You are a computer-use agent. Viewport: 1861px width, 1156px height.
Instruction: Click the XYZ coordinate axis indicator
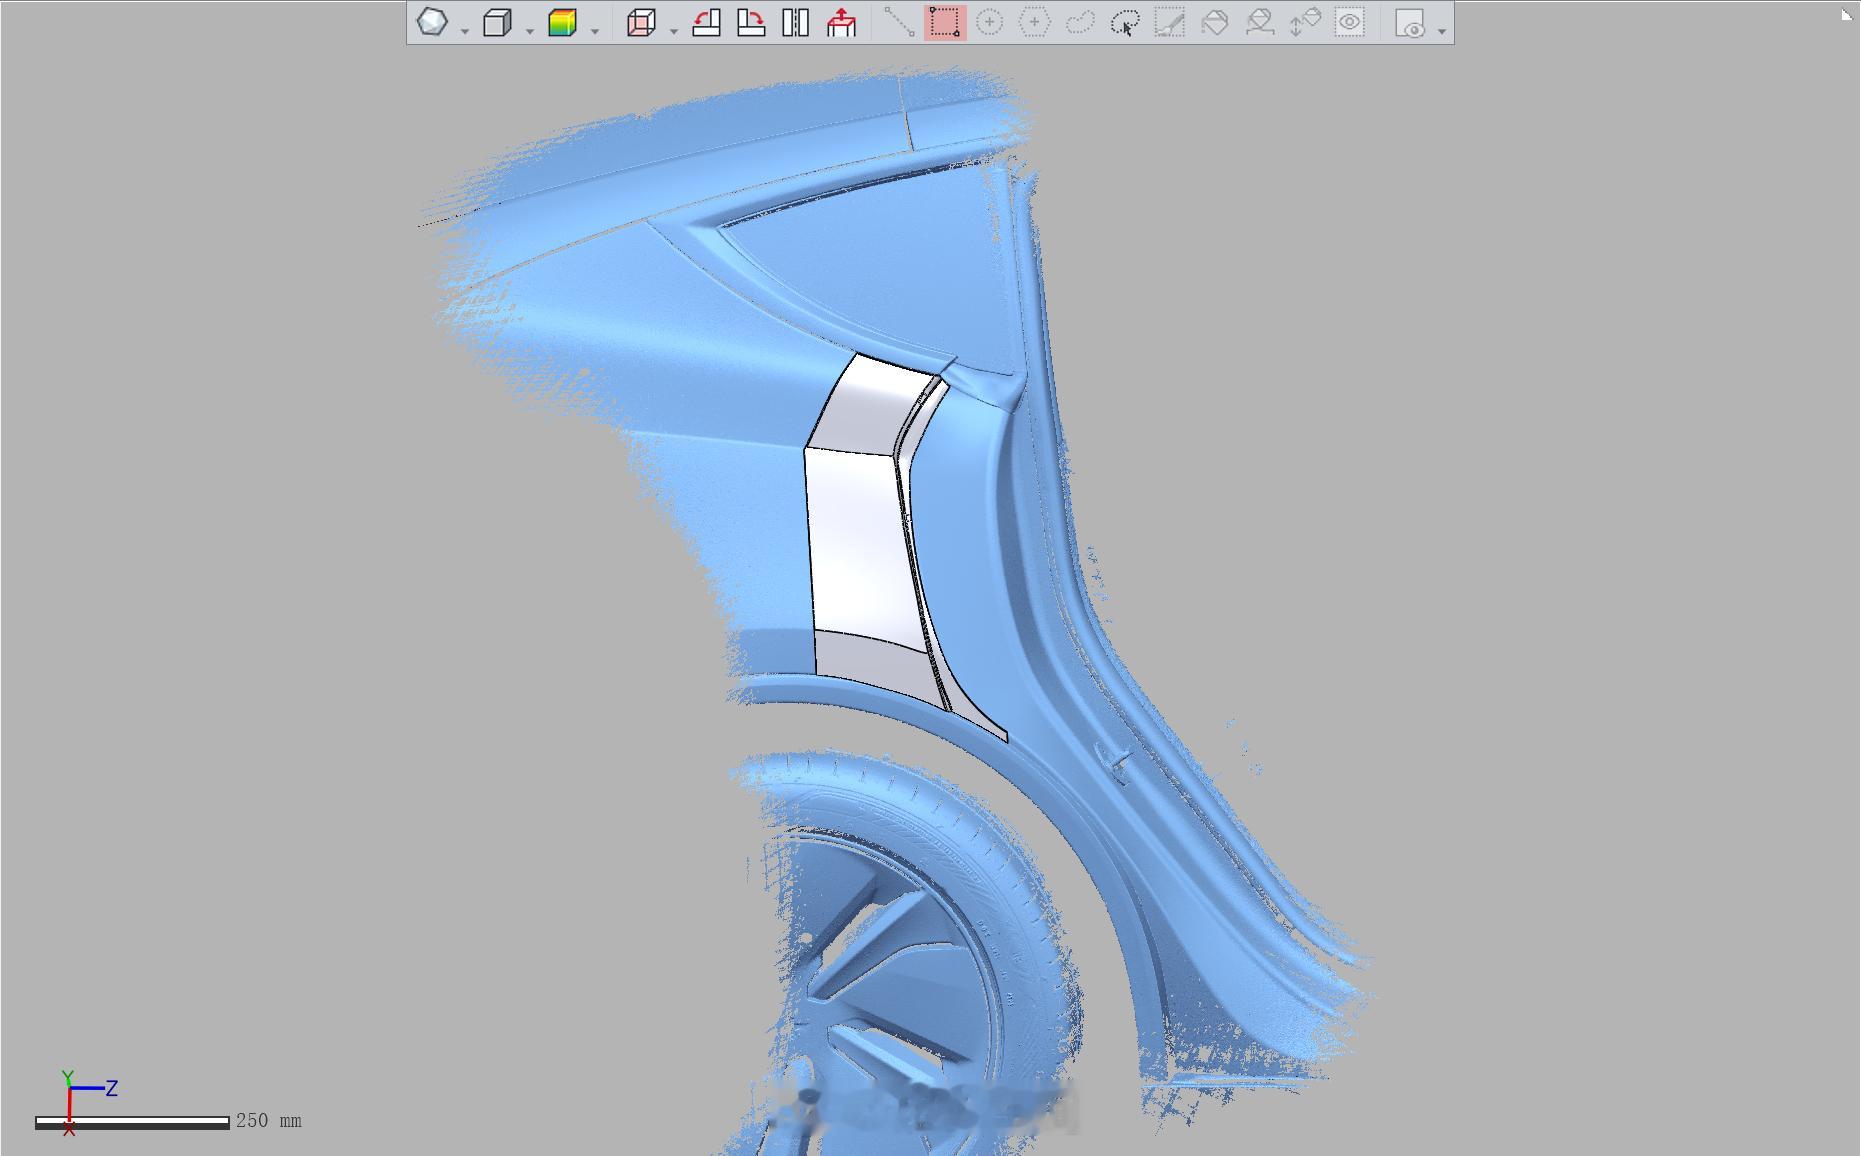coord(88,1102)
